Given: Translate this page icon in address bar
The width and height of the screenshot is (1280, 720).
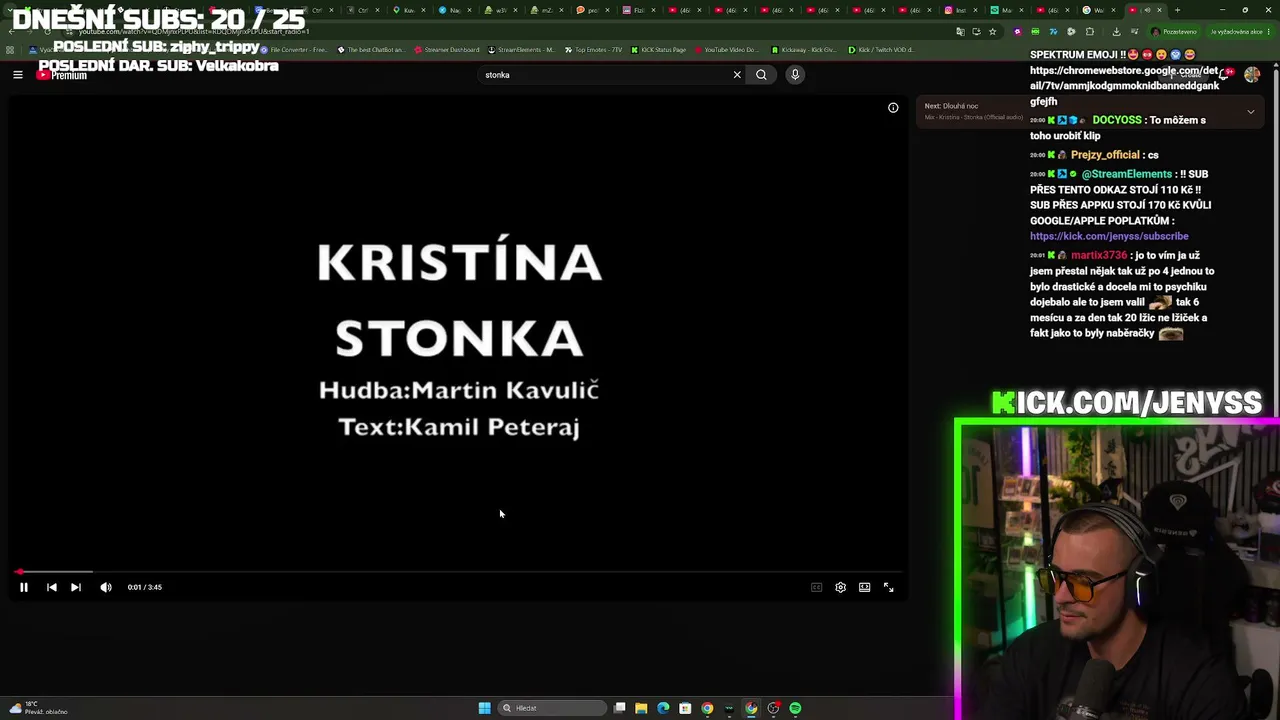Looking at the screenshot, I should [x=960, y=31].
